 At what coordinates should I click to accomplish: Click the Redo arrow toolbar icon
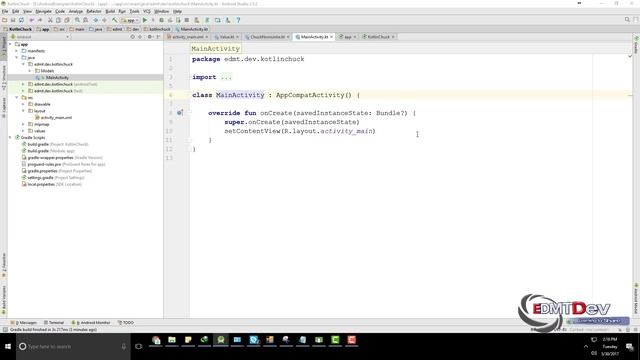coord(40,20)
